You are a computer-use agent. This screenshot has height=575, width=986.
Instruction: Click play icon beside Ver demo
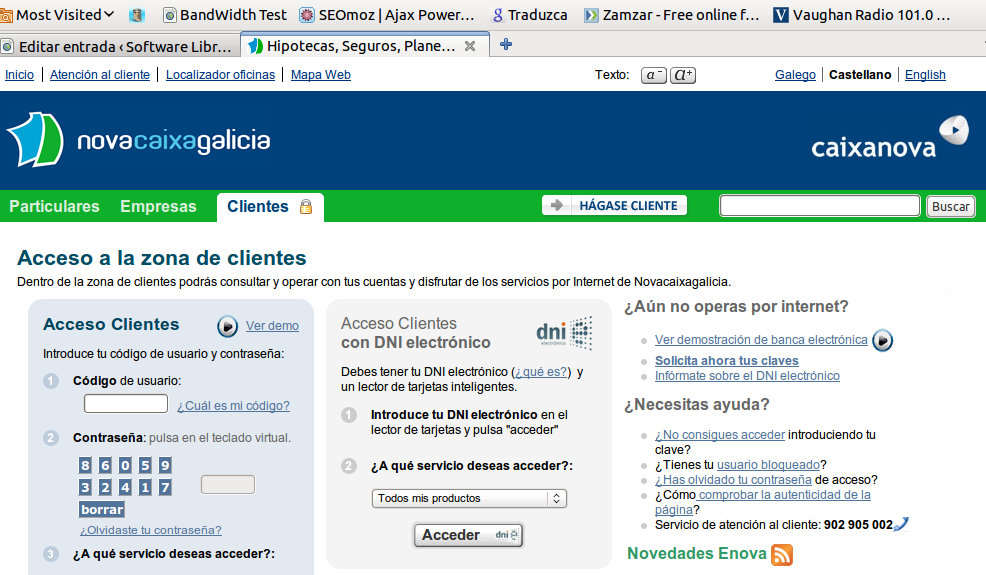[228, 326]
